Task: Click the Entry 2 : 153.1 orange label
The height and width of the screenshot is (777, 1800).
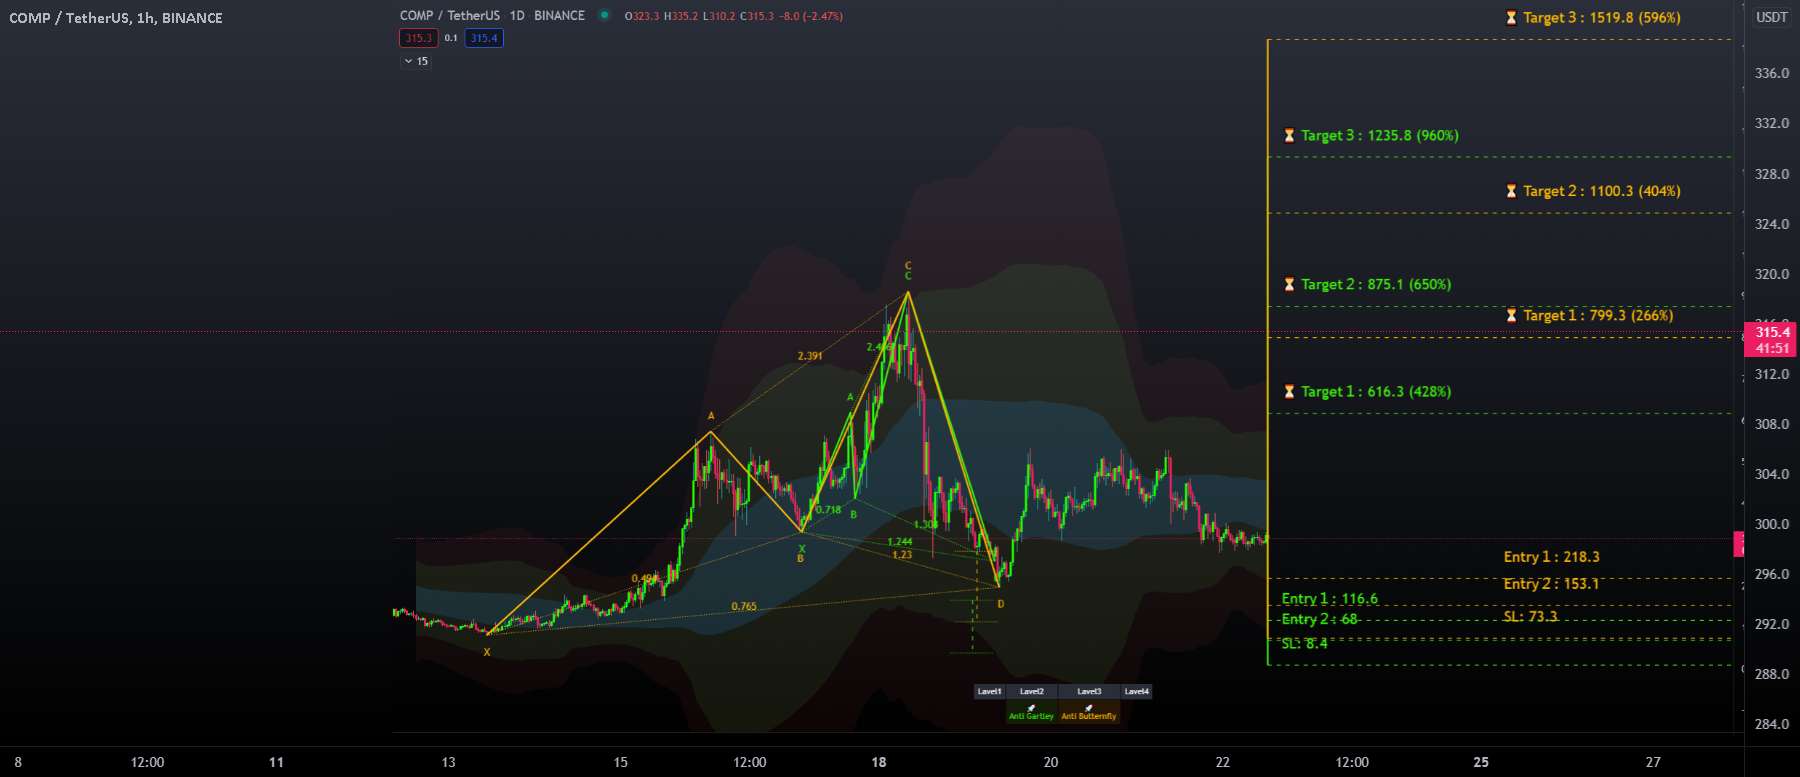Action: [x=1551, y=584]
